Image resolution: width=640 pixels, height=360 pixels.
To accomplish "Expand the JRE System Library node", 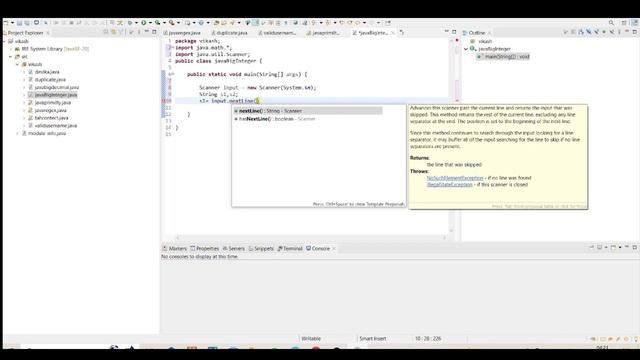I will click(x=11, y=49).
